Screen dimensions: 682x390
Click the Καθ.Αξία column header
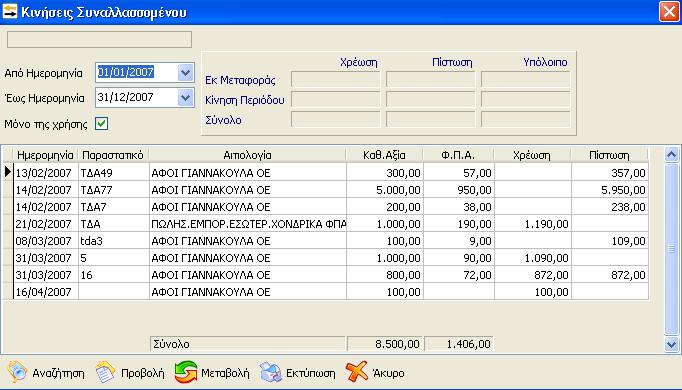pyautogui.click(x=384, y=155)
